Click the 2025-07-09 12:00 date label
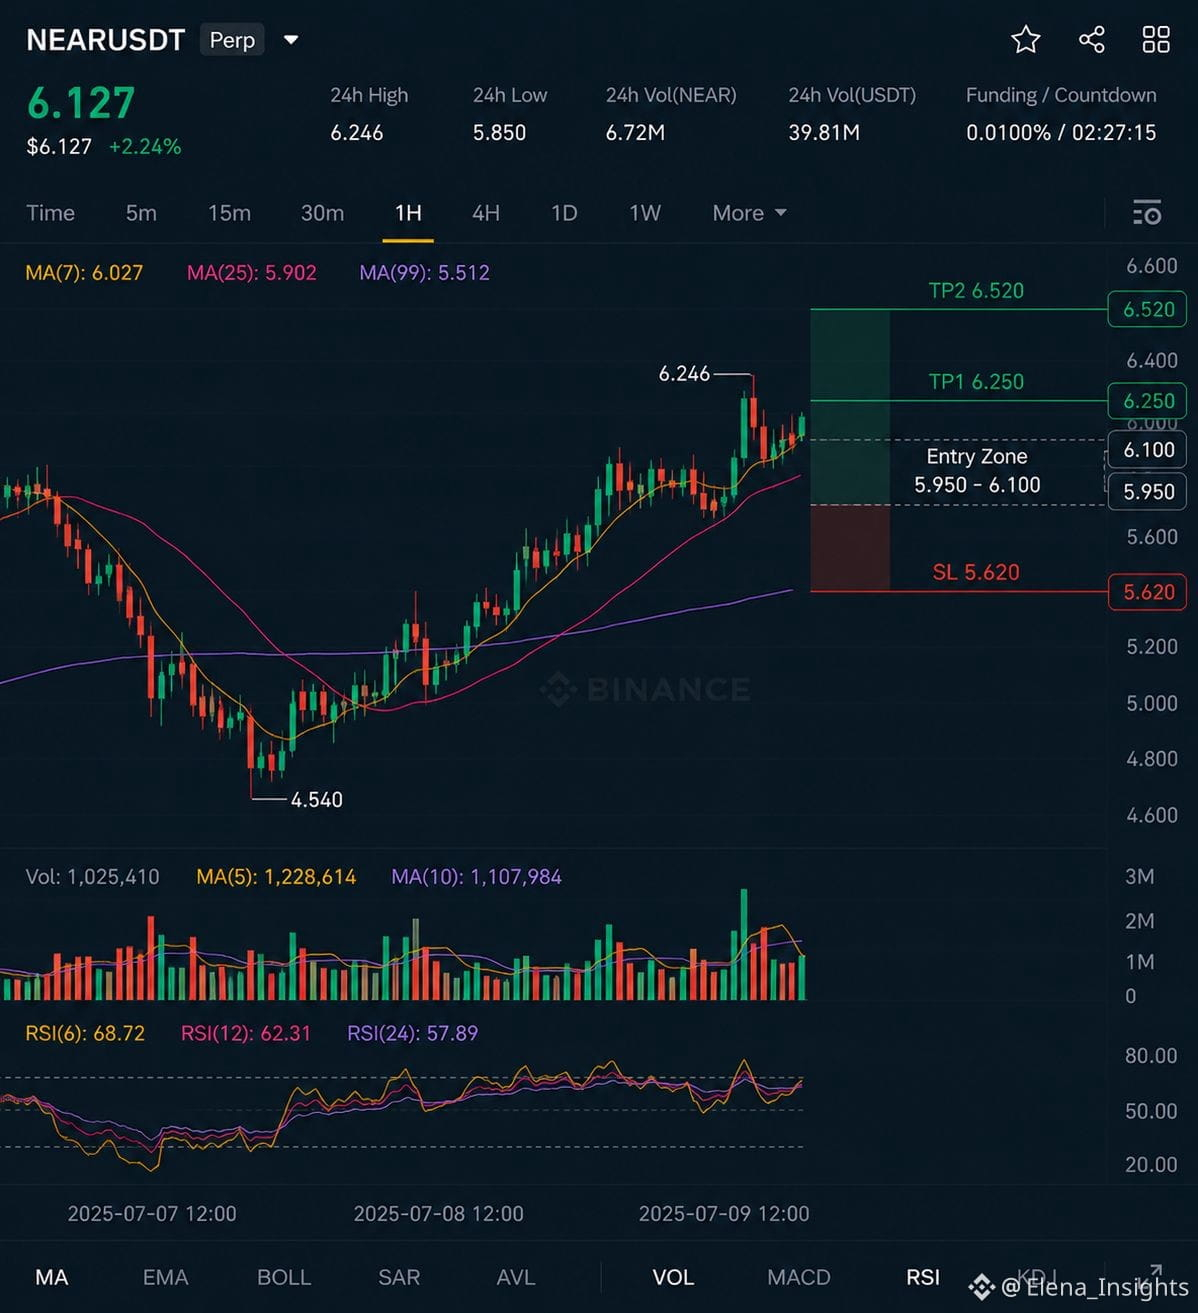 click(724, 1213)
